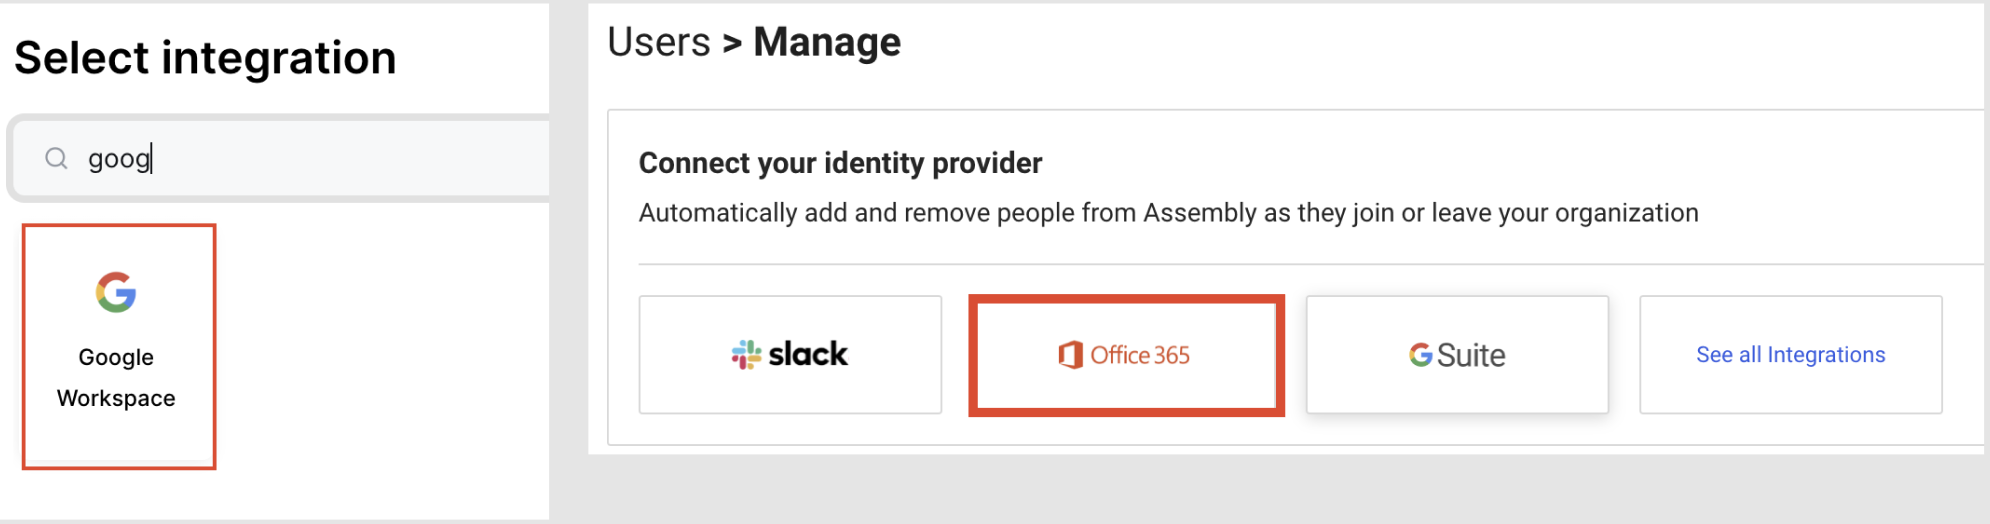Click the Automatically add and remove people description
The image size is (1990, 524).
[1168, 213]
